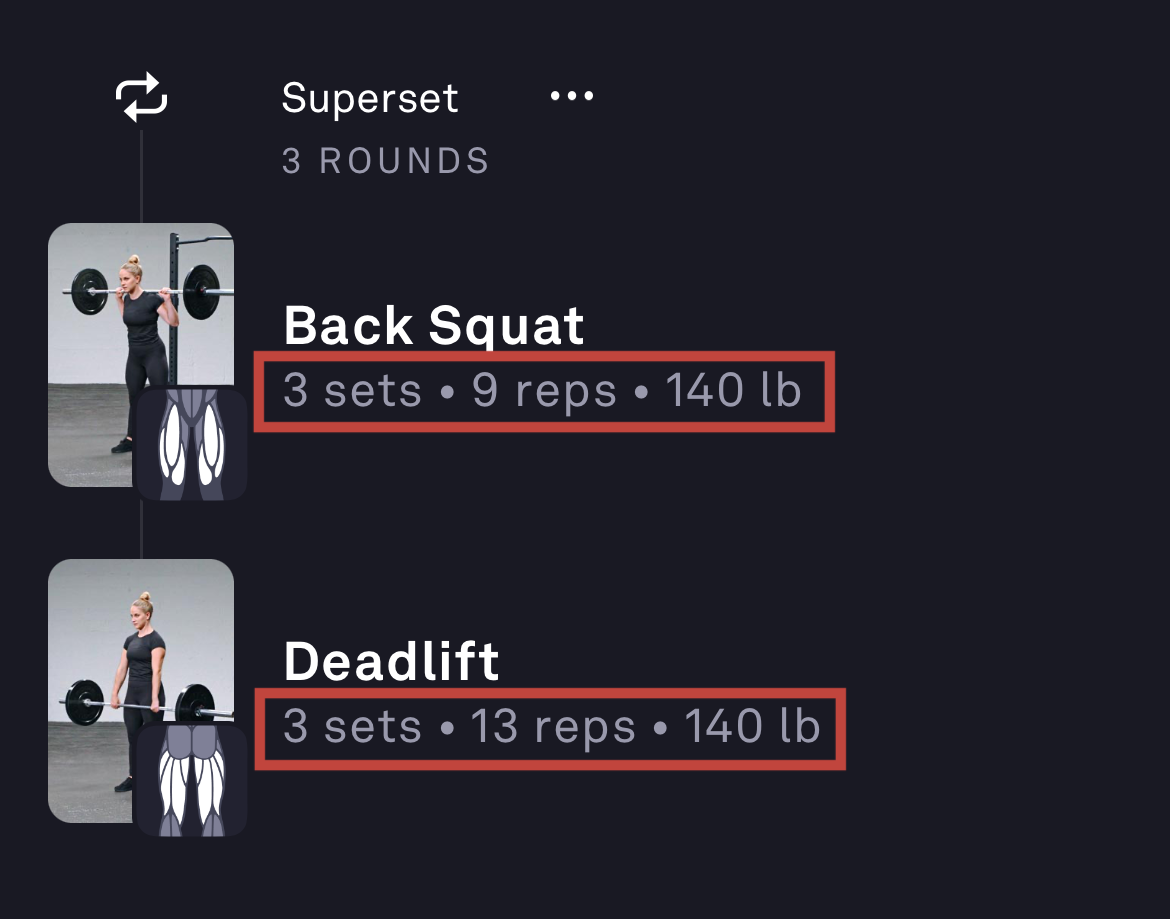
Task: Open the Deadlift exercise title
Action: click(x=392, y=661)
